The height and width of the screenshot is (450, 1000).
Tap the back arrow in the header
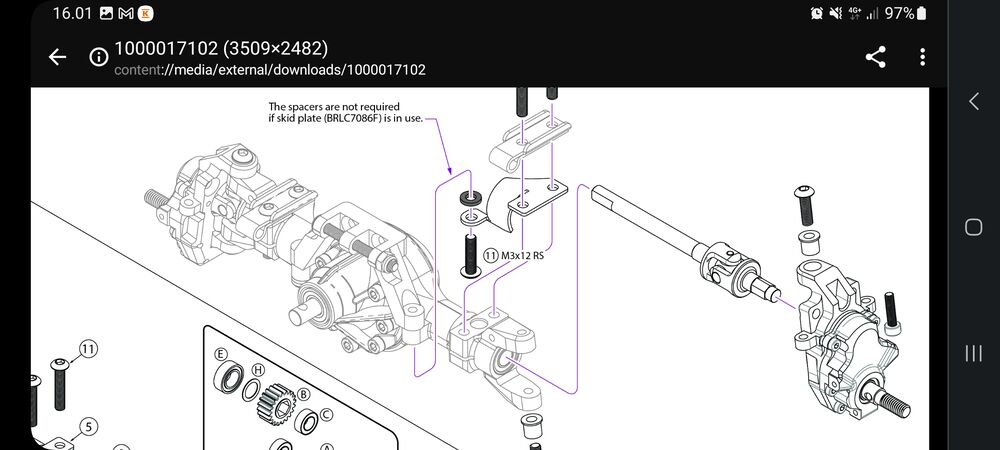coord(57,57)
